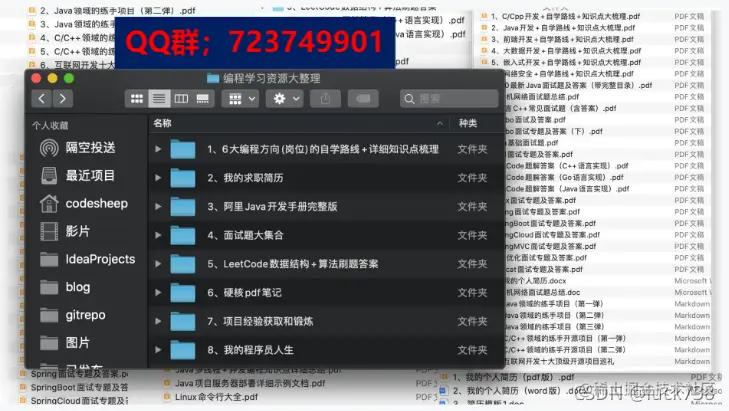Image resolution: width=729 pixels, height=411 pixels.
Task: Select 1、C/Cpp开发+自学路线 pdf in background window
Action: point(565,16)
